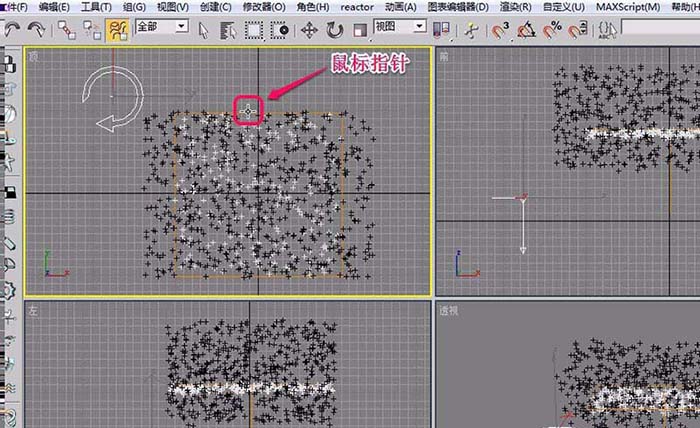Click the named selection sets input field

[x=660, y=27]
